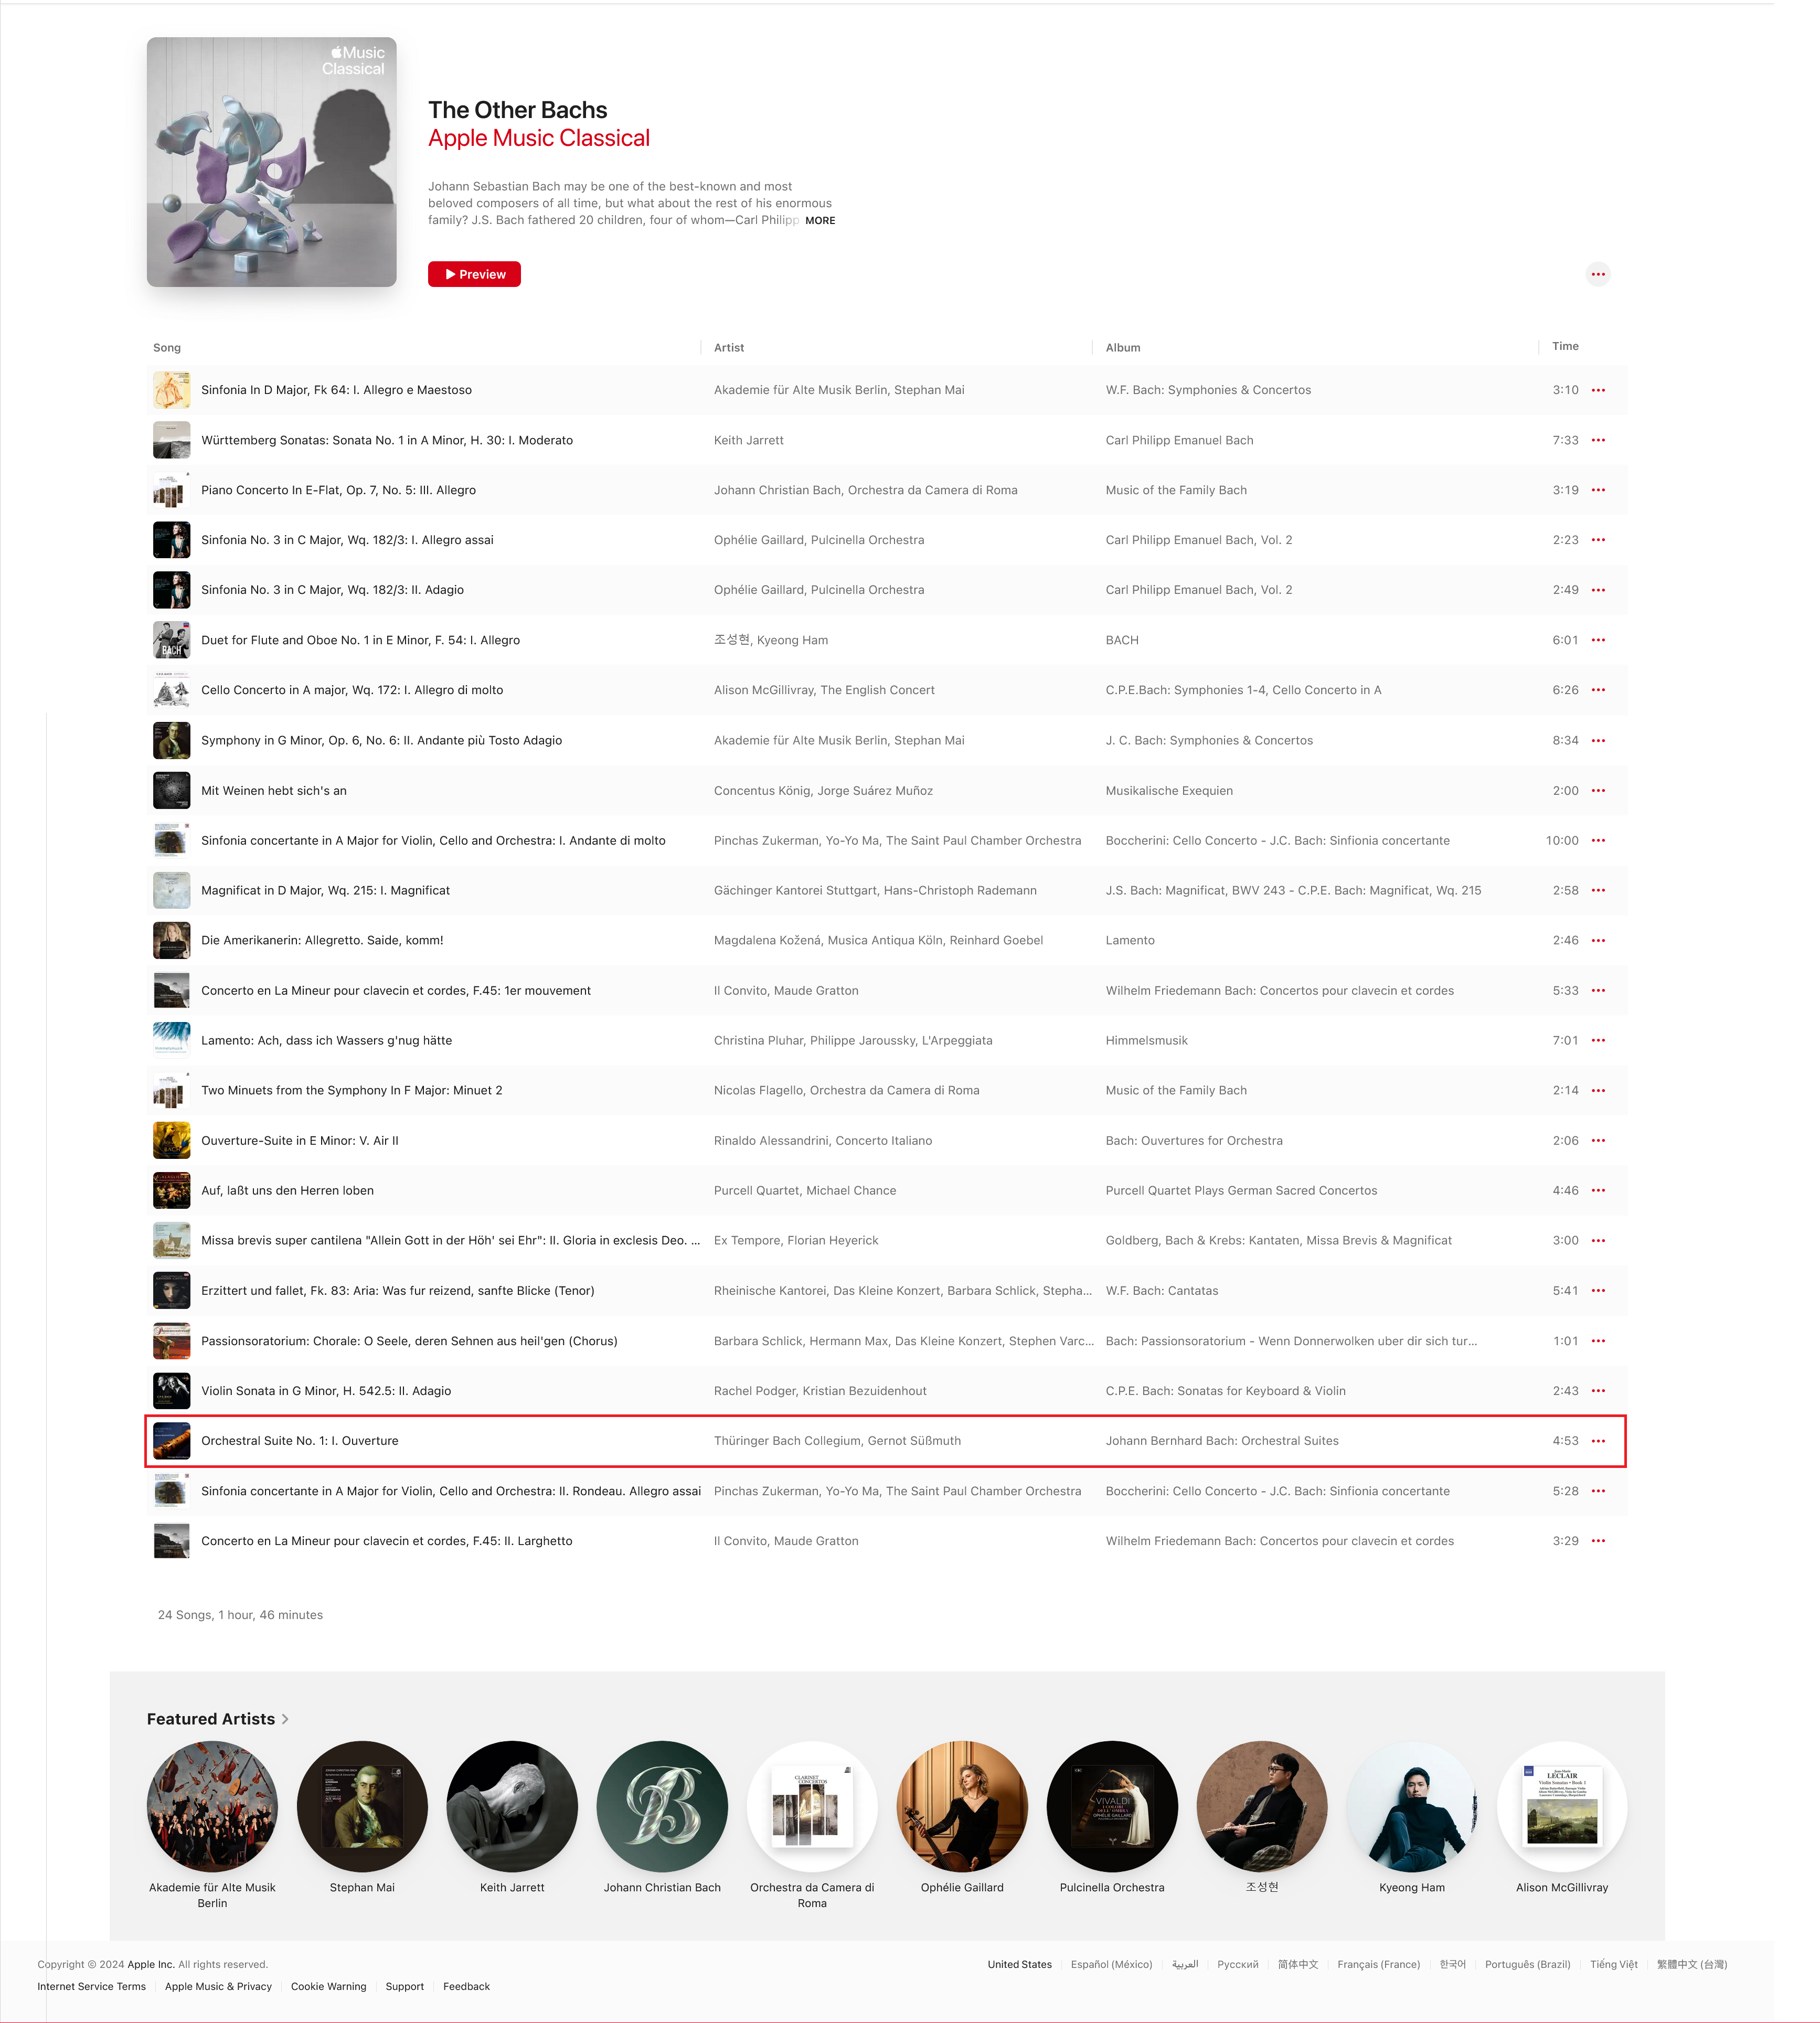Screen dimensions: 1820x2023
Task: Click more options for Violin Sonata in G Minor
Action: [x=1598, y=1391]
